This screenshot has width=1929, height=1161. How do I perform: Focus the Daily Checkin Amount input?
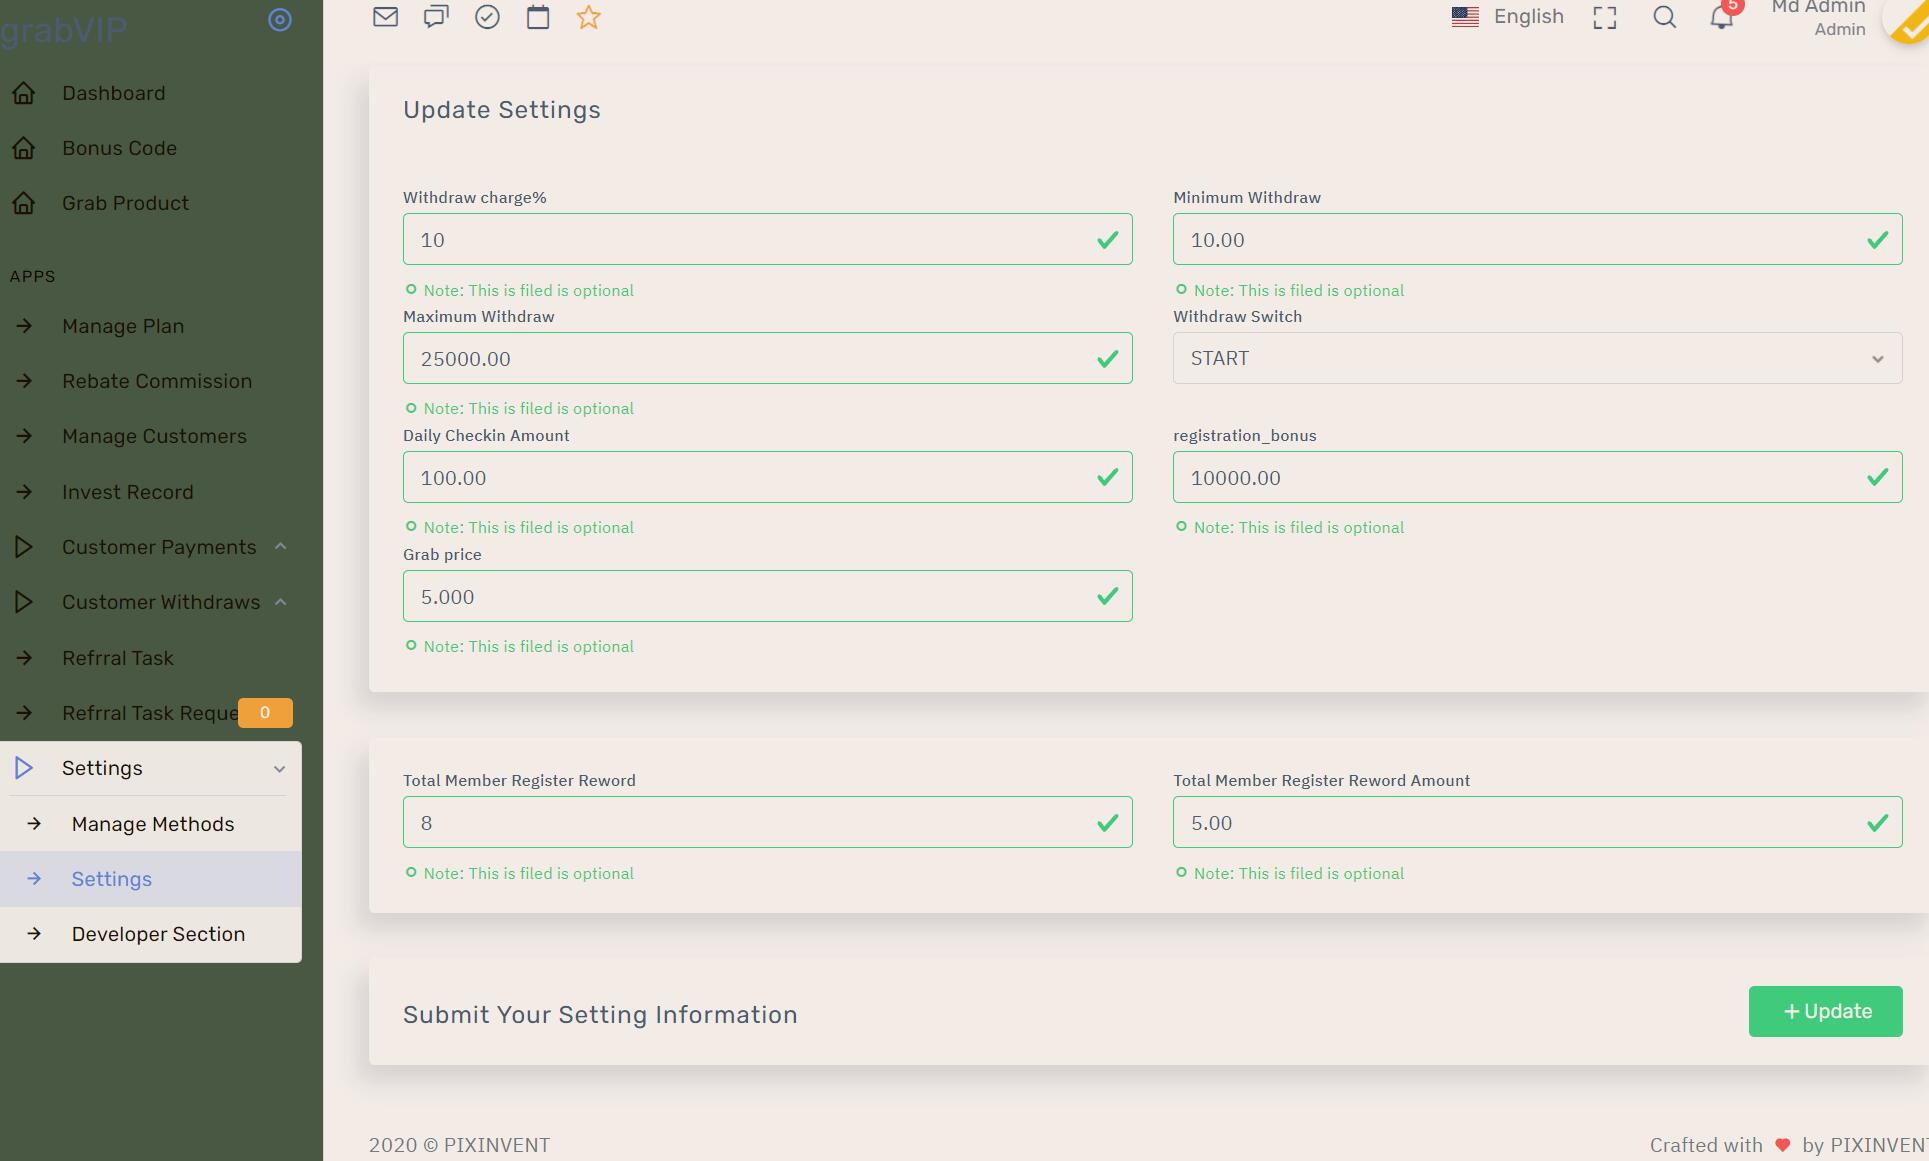pyautogui.click(x=767, y=477)
